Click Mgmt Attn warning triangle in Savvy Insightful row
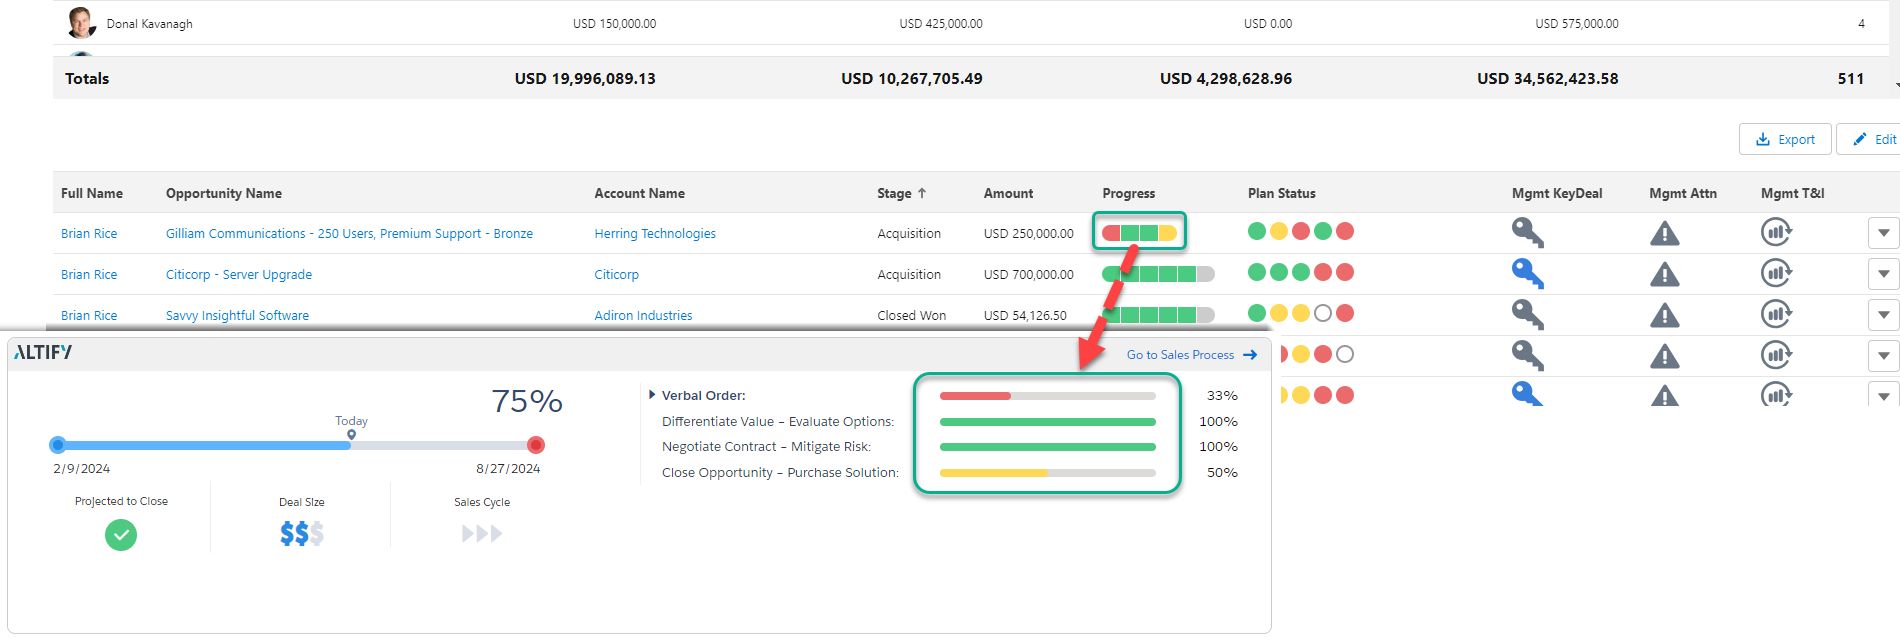 click(x=1664, y=316)
